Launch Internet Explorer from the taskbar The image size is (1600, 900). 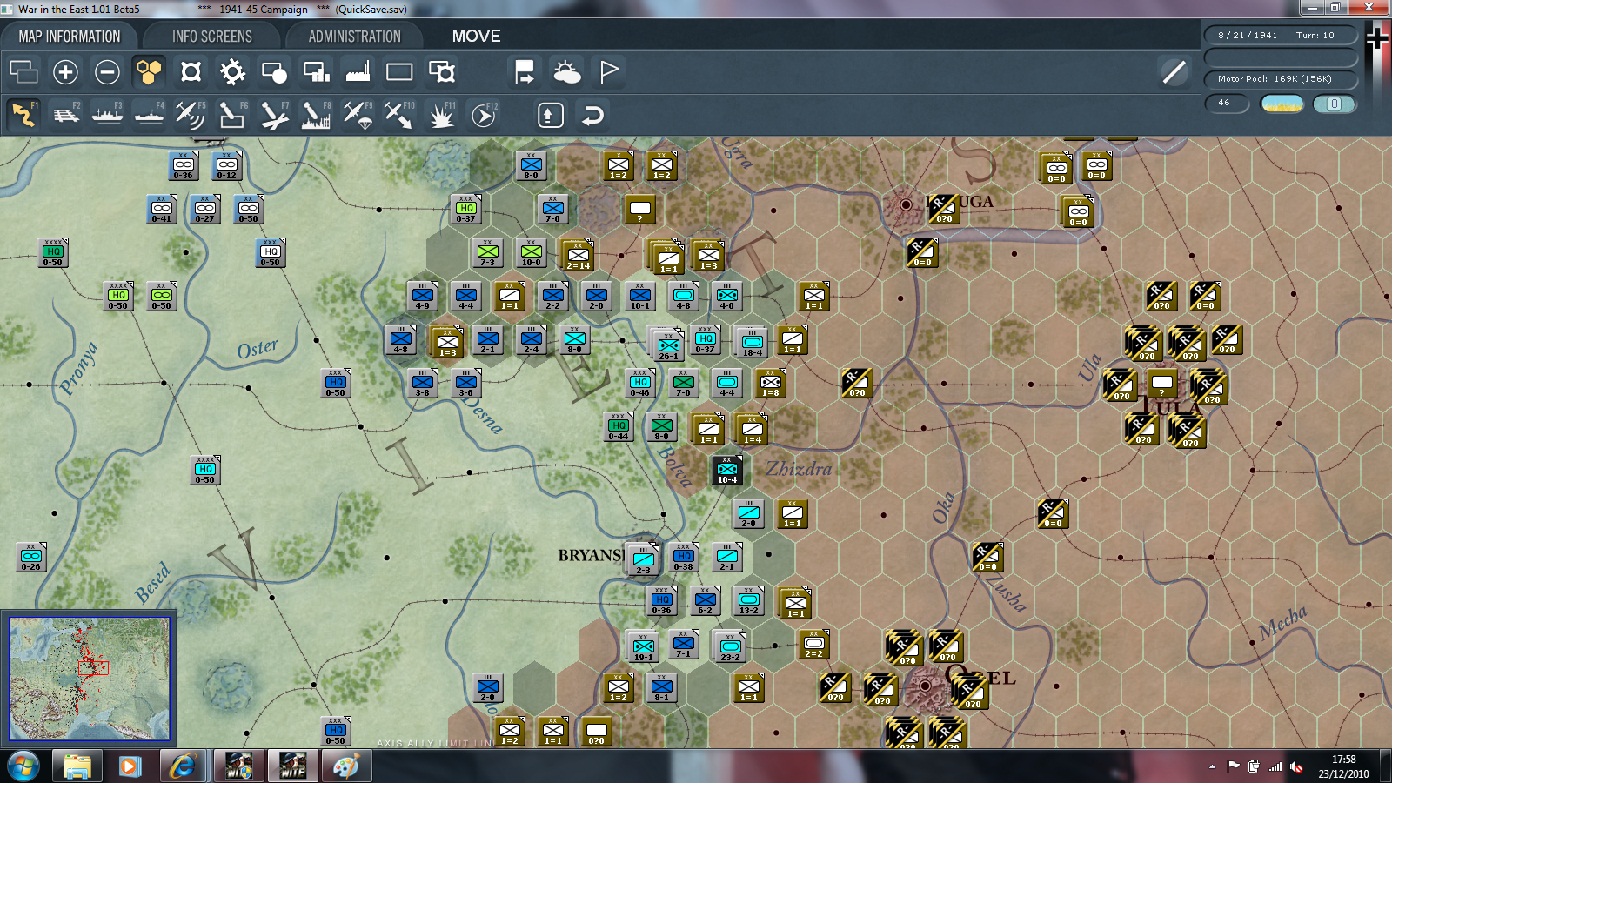tap(182, 767)
